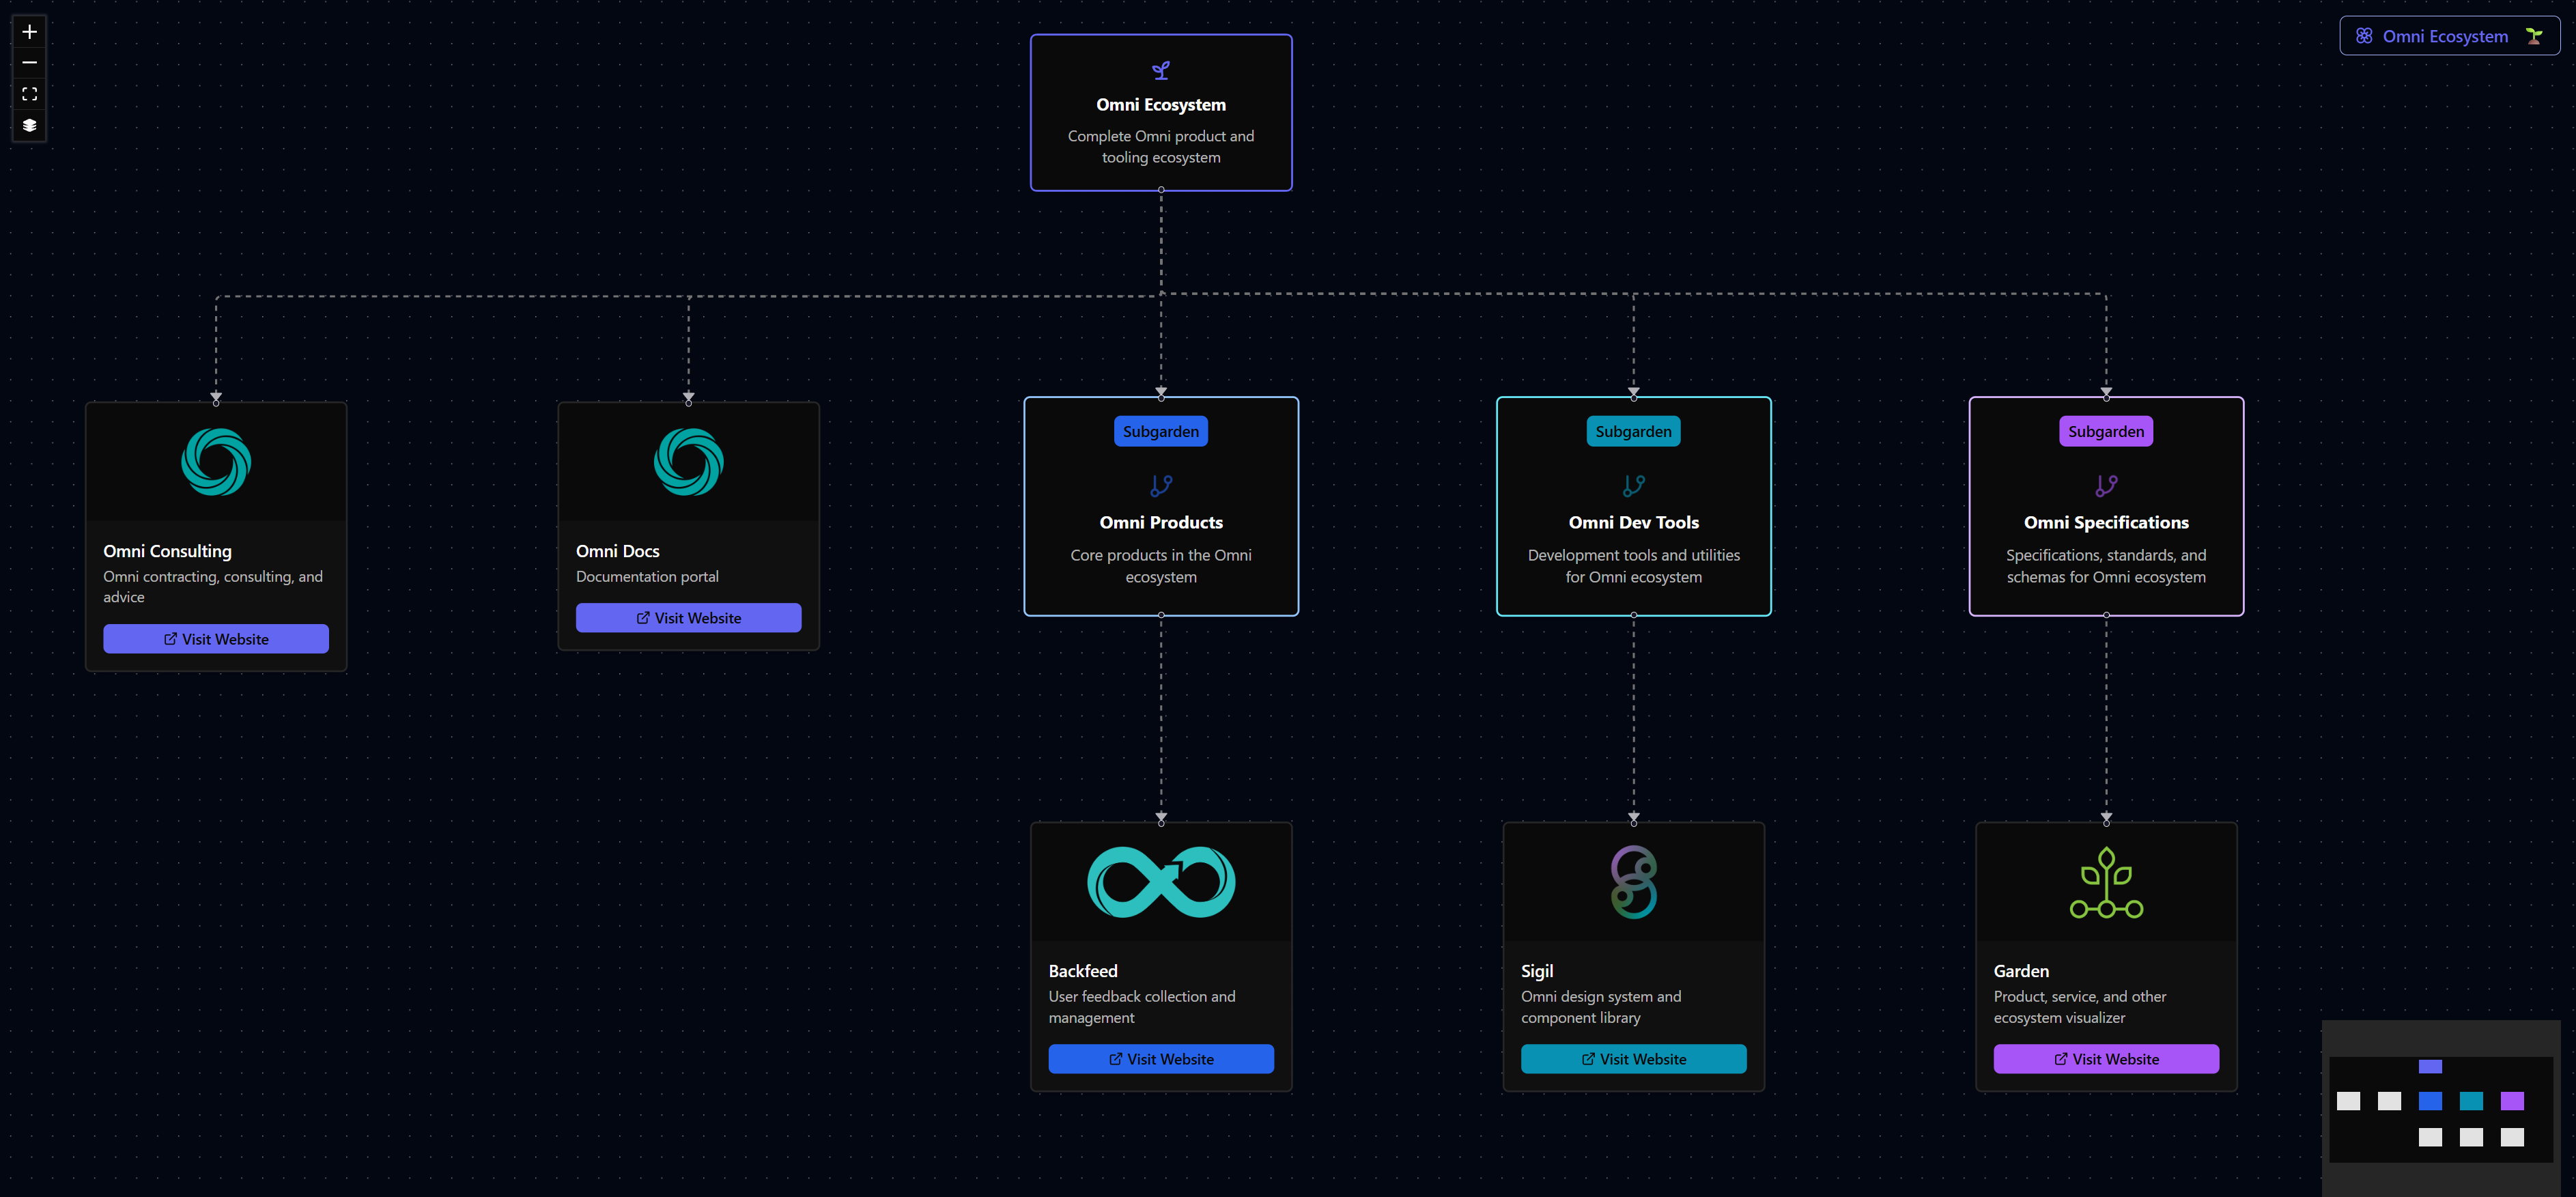Visit the Sigil website
The width and height of the screenshot is (2576, 1197).
tap(1633, 1059)
